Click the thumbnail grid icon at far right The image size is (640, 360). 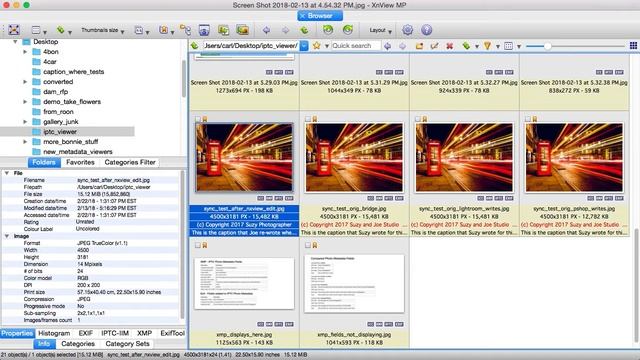[x=633, y=46]
